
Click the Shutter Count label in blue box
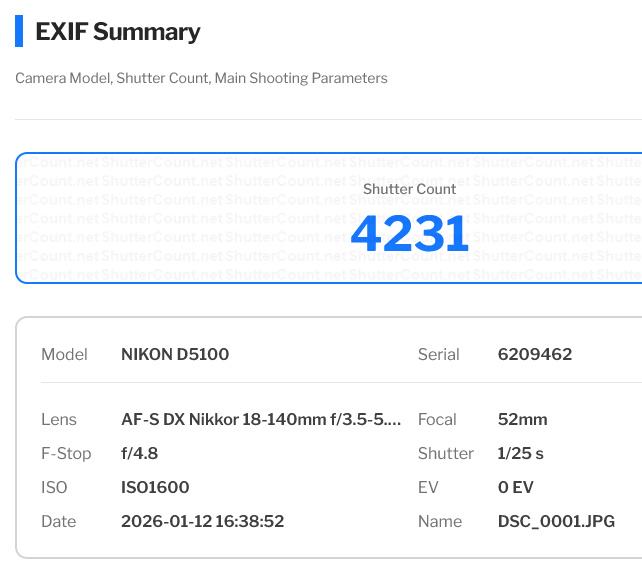409,189
